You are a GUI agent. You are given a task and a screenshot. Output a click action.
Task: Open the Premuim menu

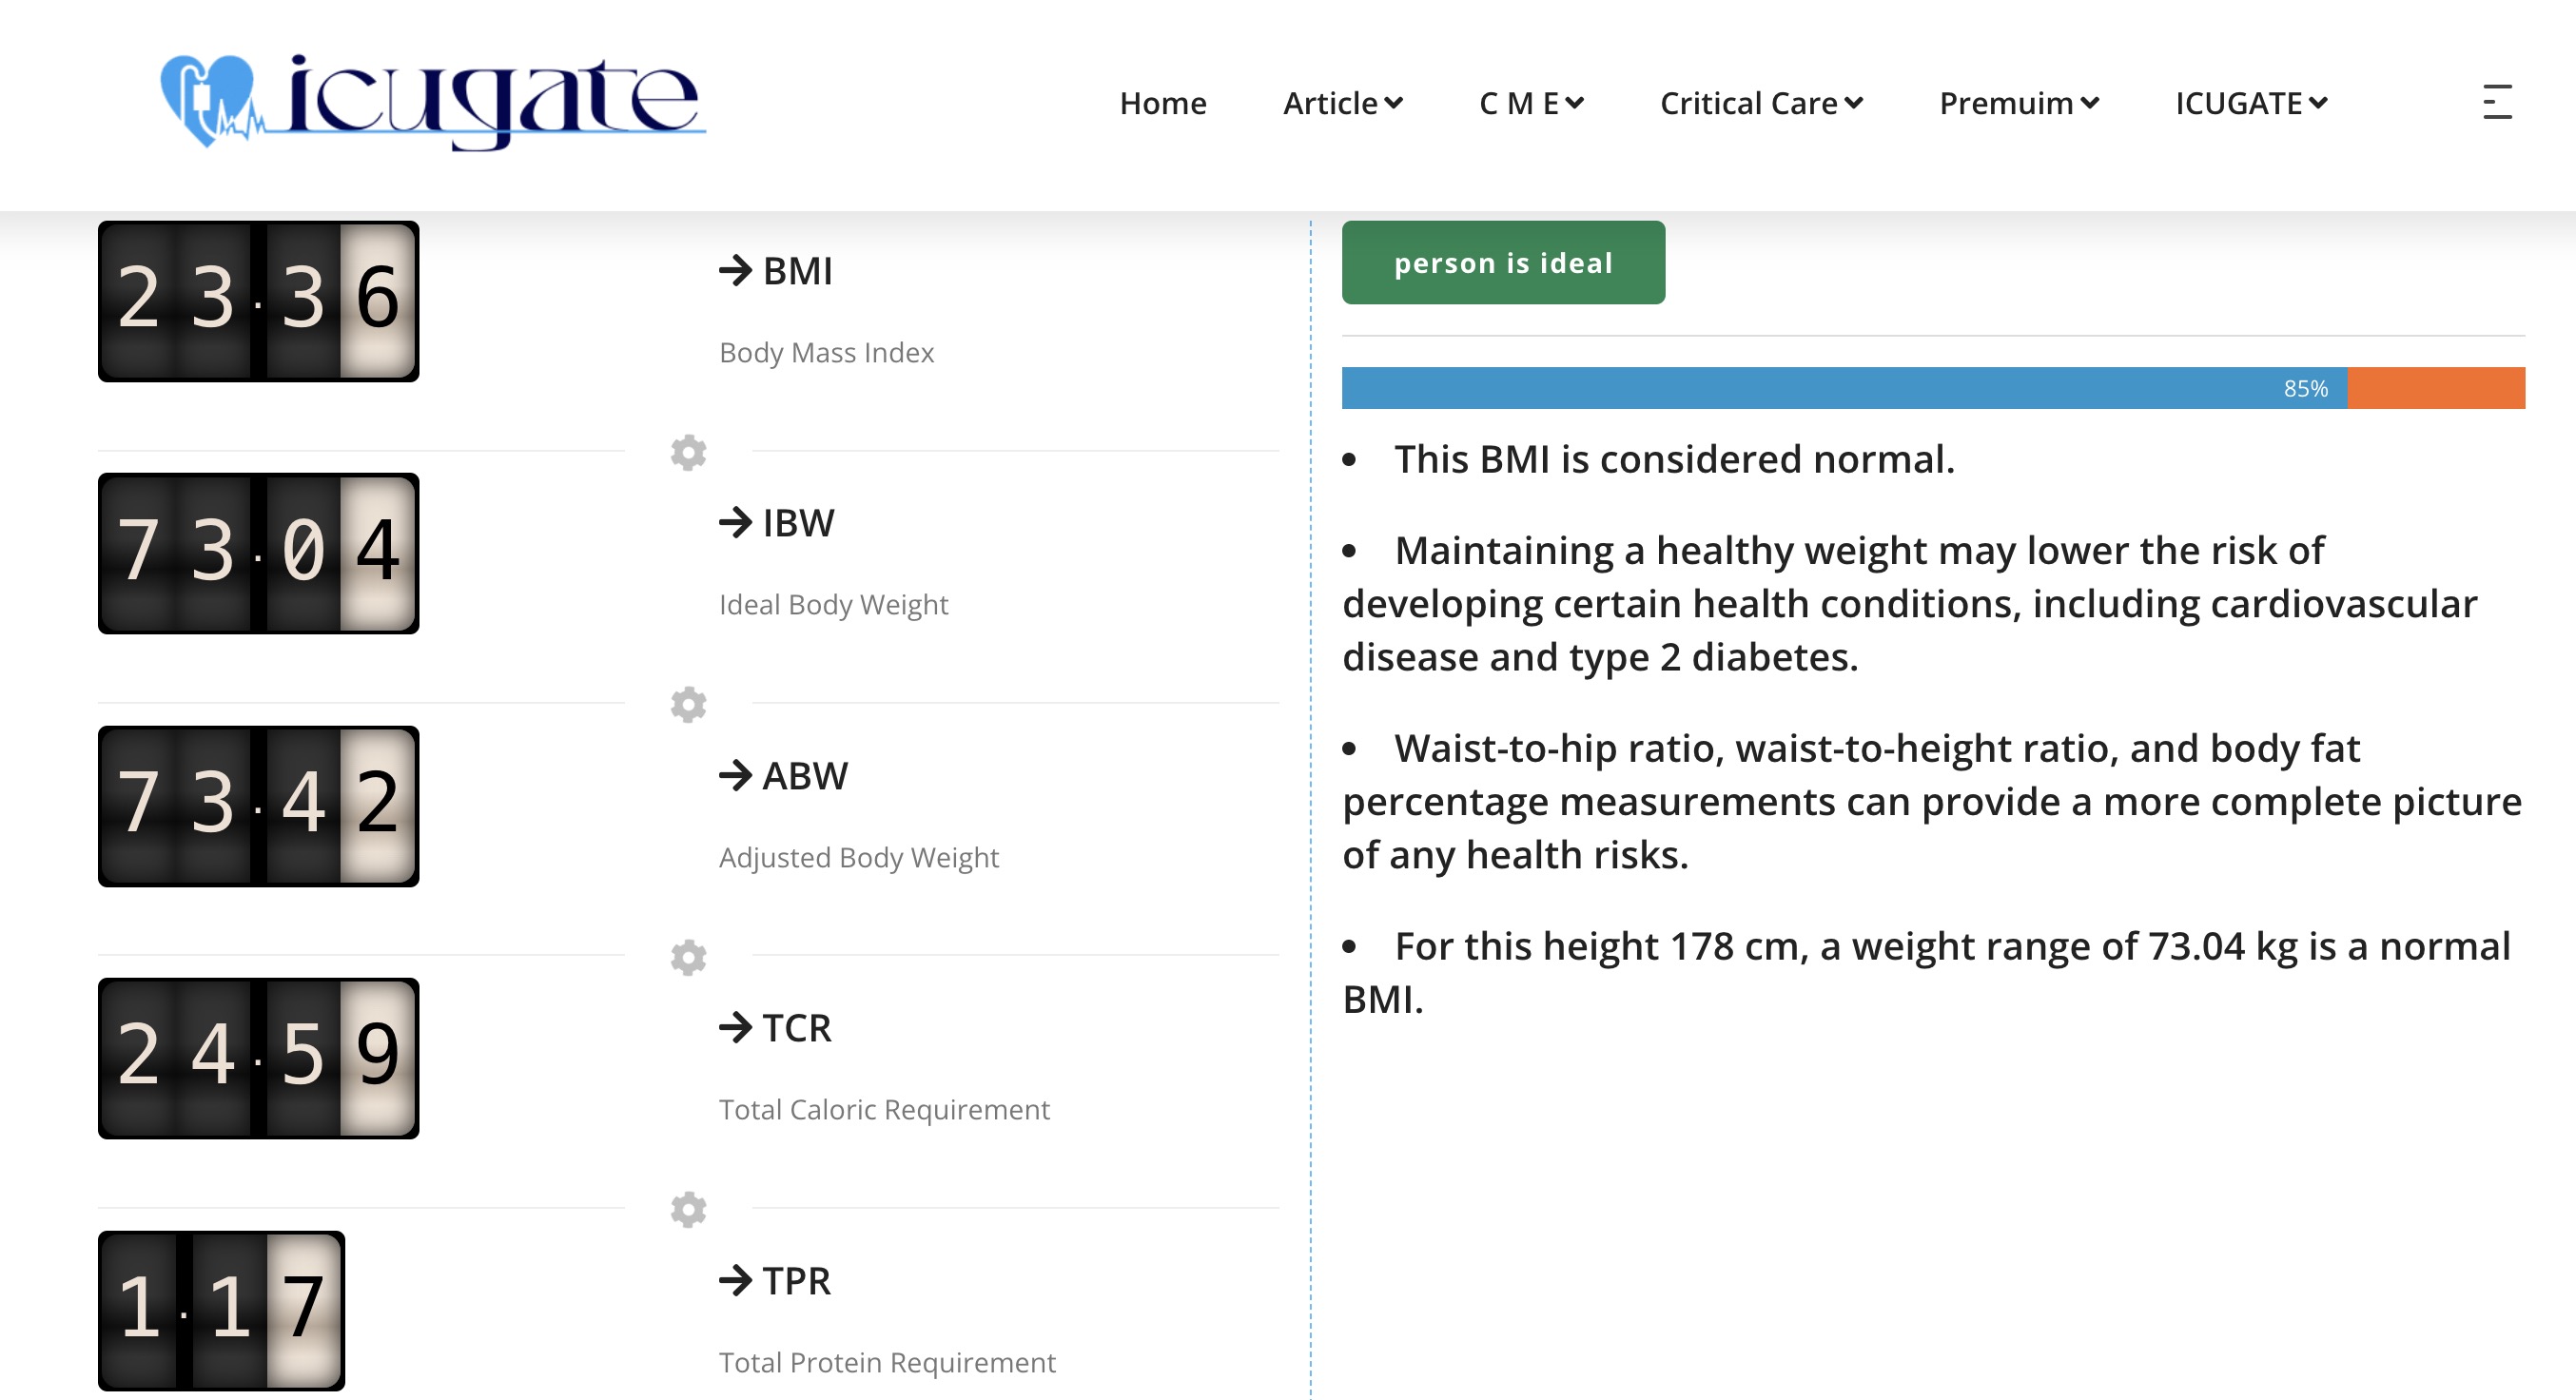(x=2018, y=103)
